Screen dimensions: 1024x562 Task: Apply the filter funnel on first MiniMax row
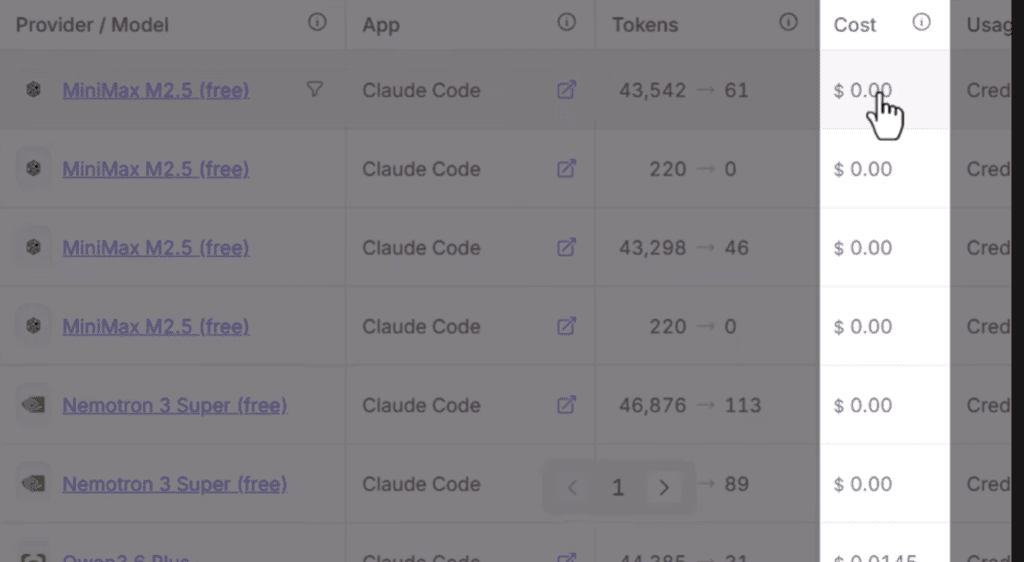[315, 89]
